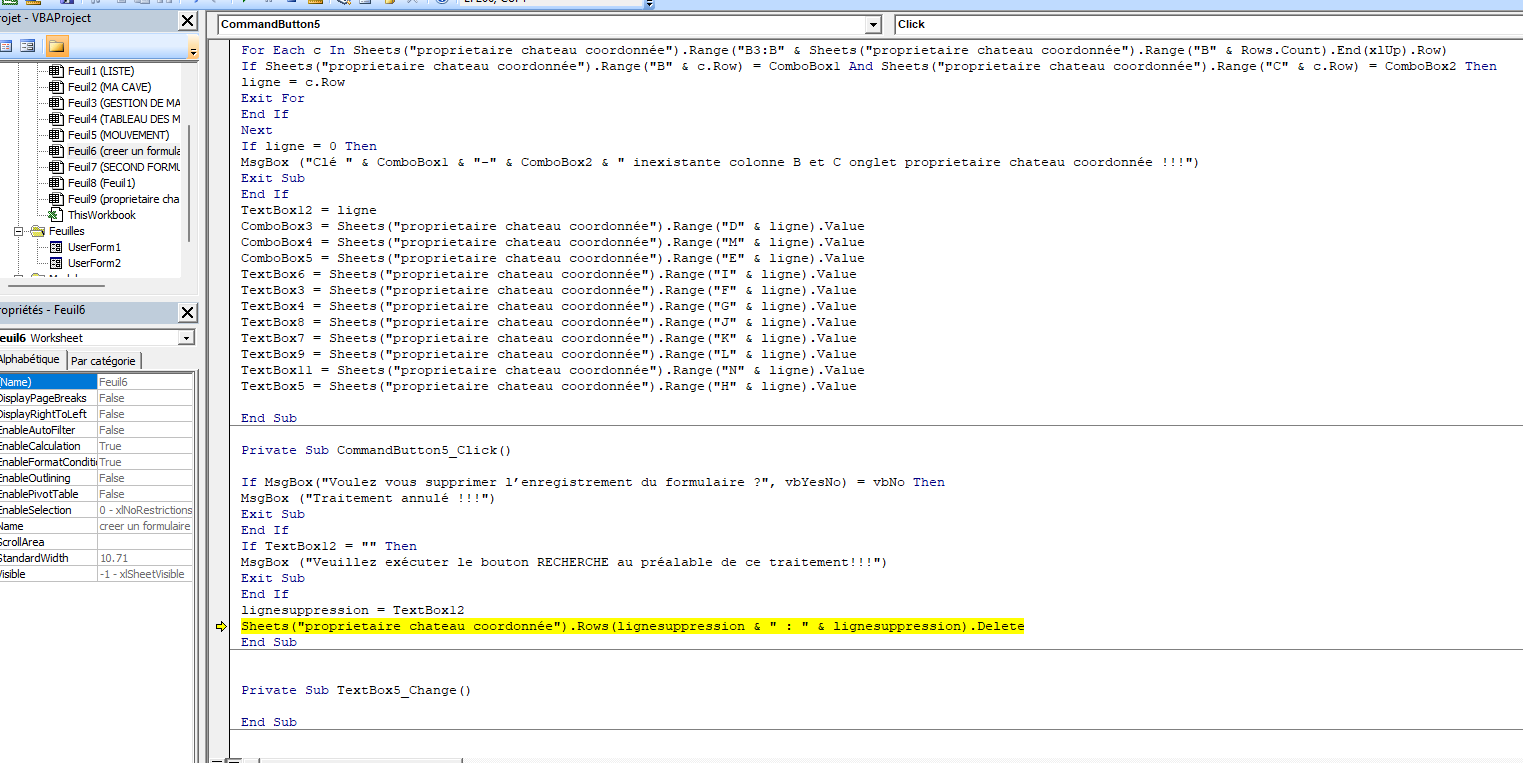Toggle folders view in Project explorer
The height and width of the screenshot is (763, 1523).
click(x=56, y=46)
